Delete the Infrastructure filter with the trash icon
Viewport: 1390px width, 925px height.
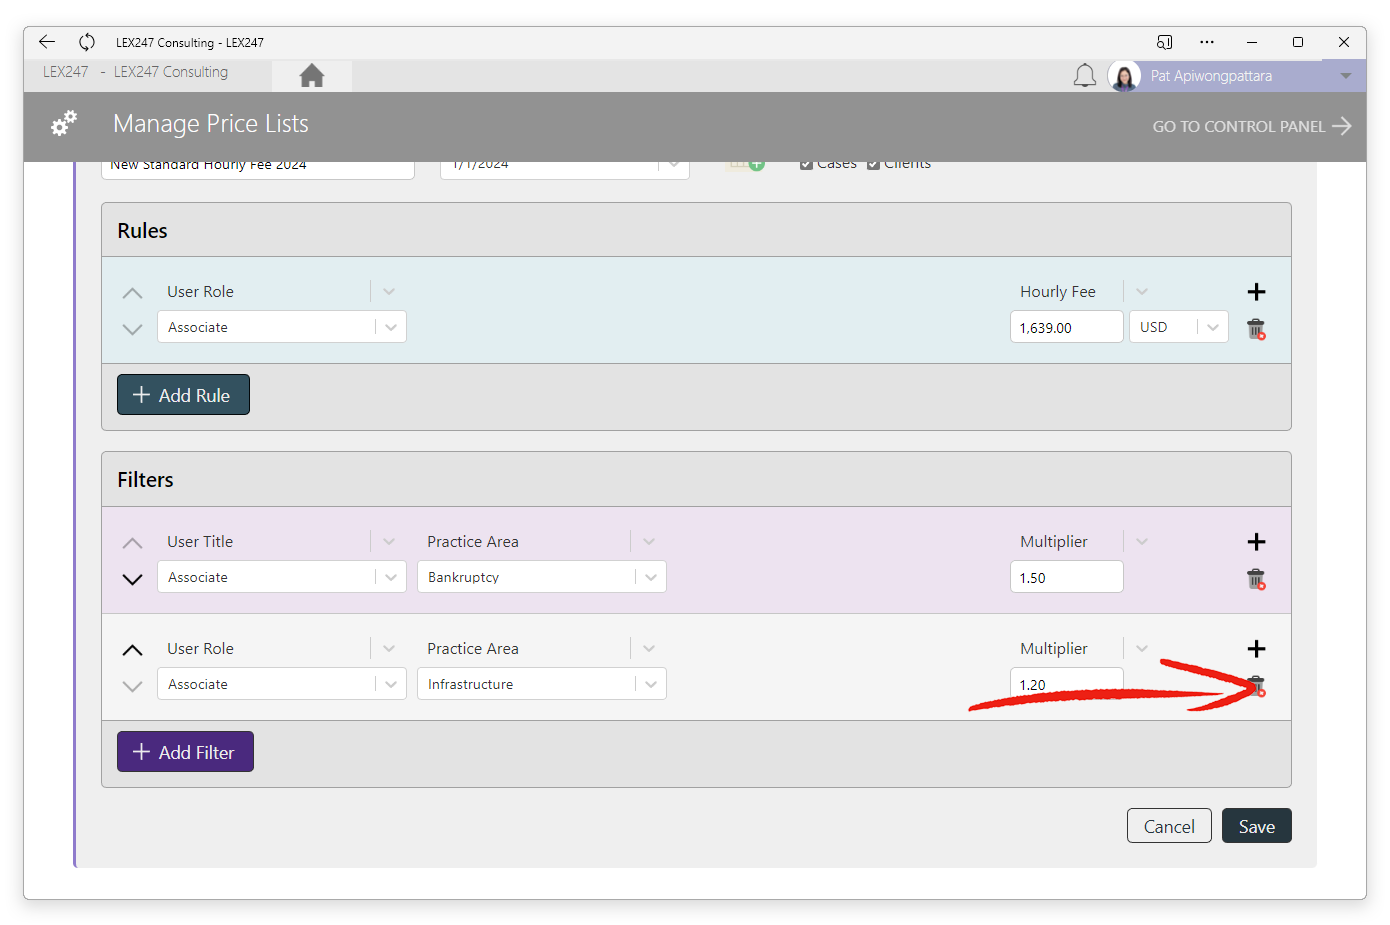pos(1256,686)
